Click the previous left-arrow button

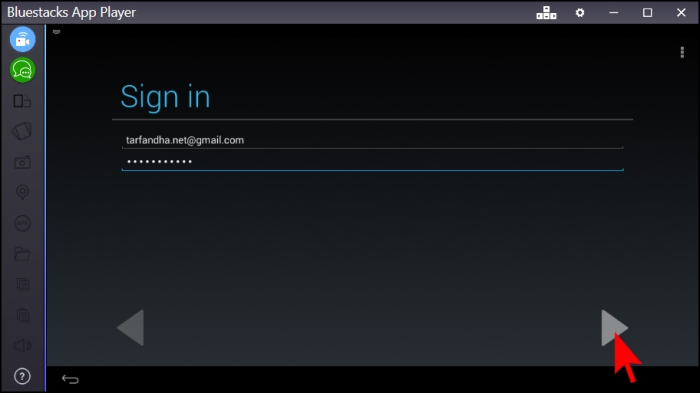(x=131, y=328)
